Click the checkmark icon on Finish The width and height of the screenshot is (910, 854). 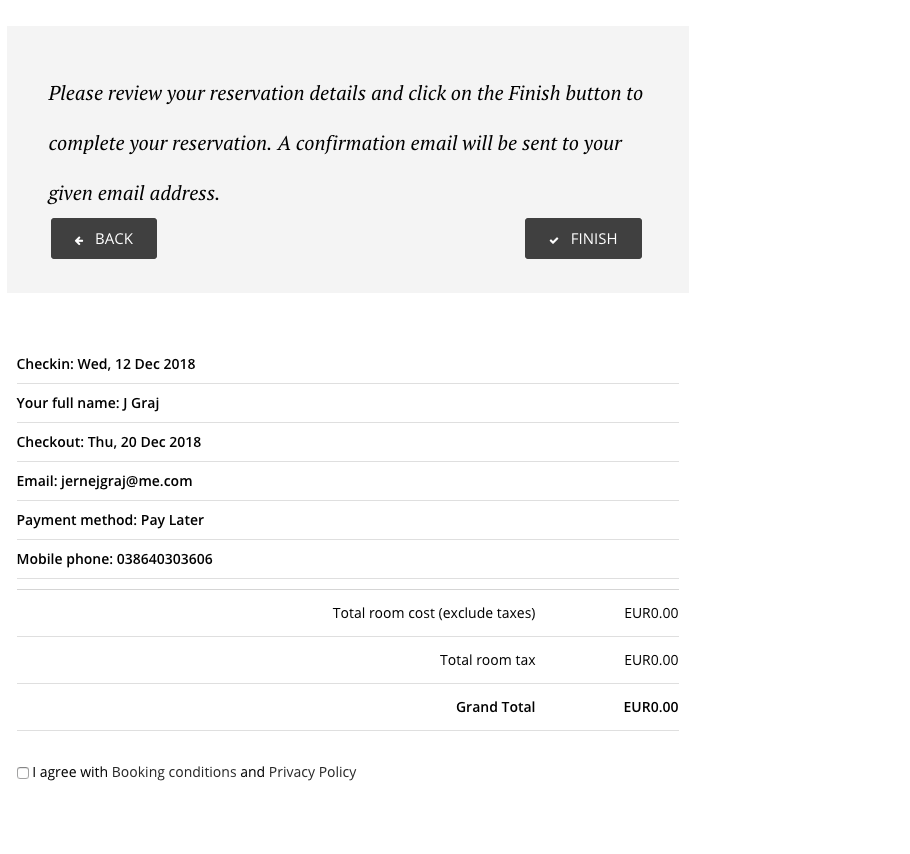point(554,240)
